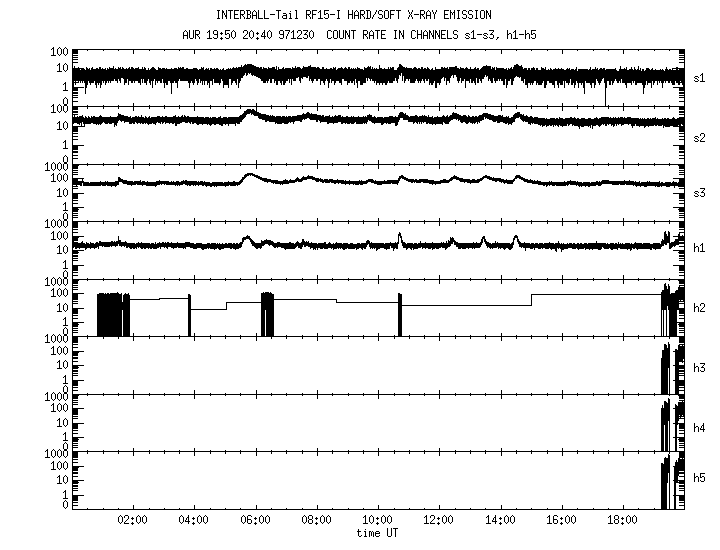Image resolution: width=720 pixels, height=550 pixels.
Task: Select the 04:00 time axis tick label
Action: [x=193, y=520]
